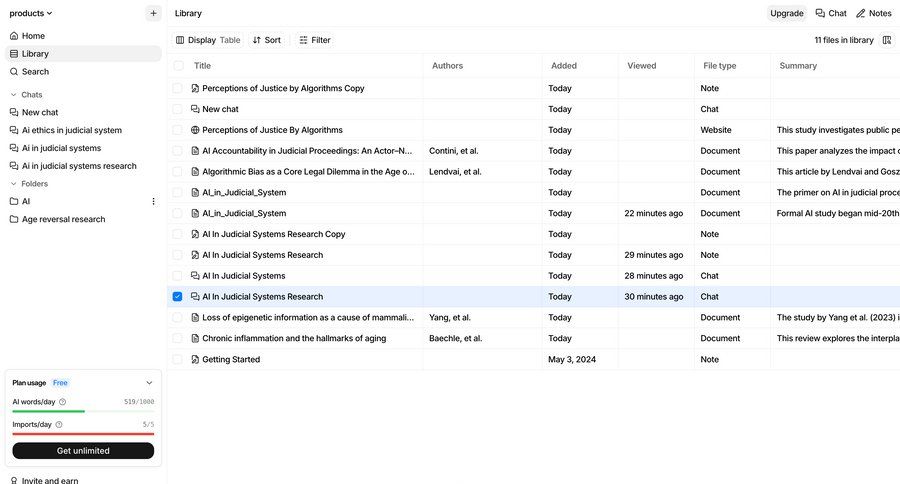Click the Get unlimited button
This screenshot has width=900, height=484.
click(83, 451)
